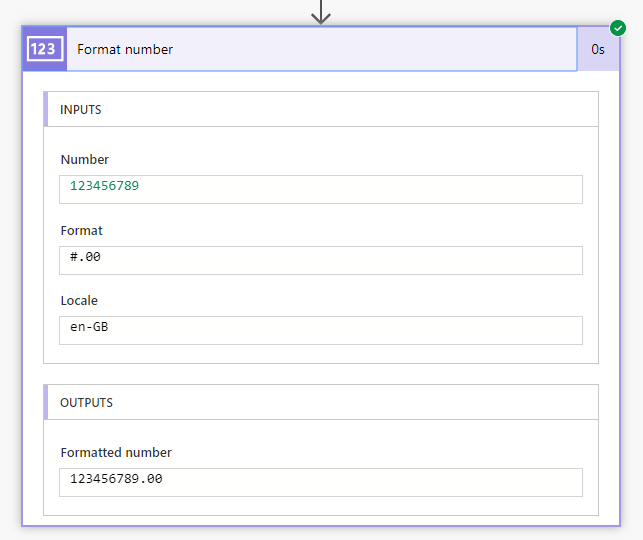Click the 0s duration label

tap(597, 50)
